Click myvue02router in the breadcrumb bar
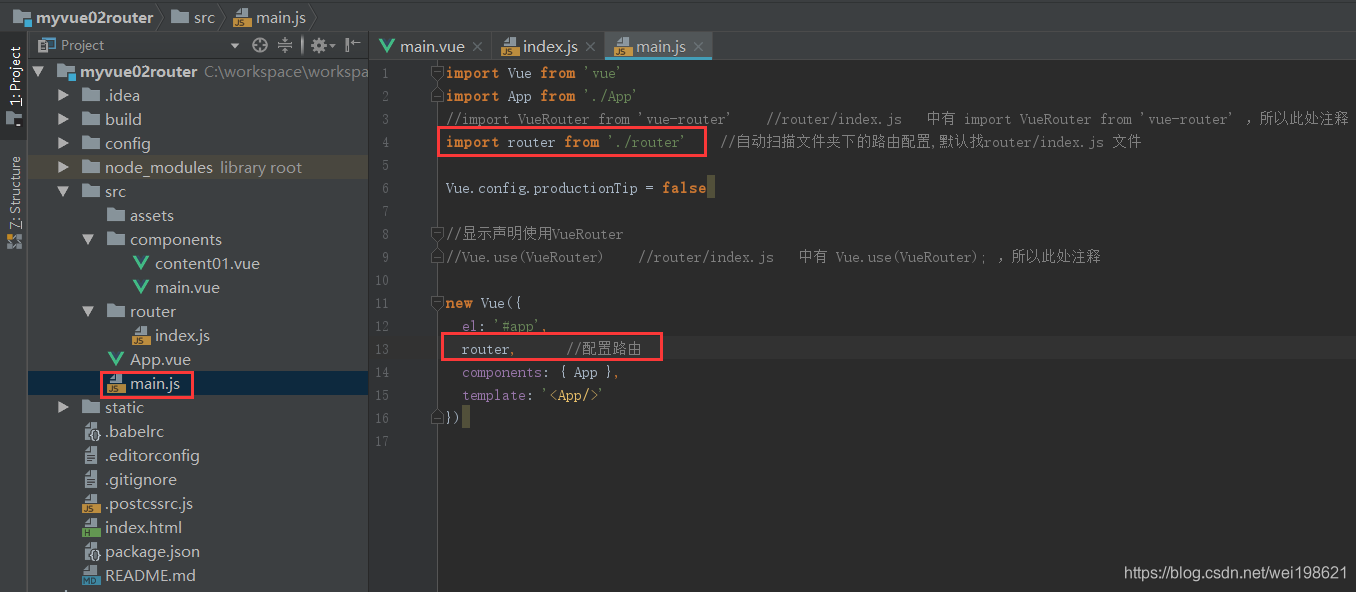1356x592 pixels. tap(83, 17)
